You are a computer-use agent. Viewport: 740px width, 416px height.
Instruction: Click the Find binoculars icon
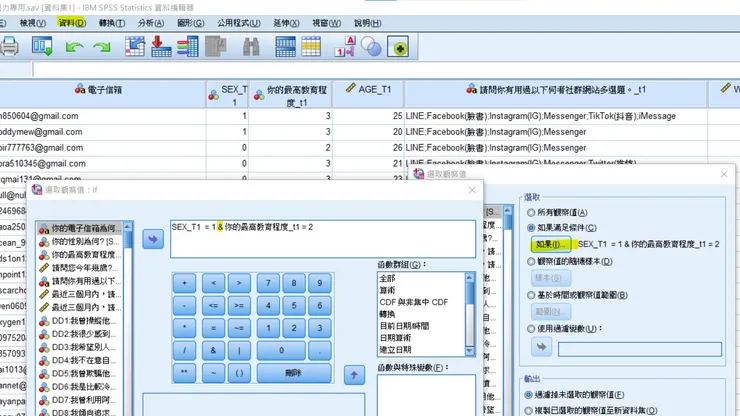click(251, 47)
